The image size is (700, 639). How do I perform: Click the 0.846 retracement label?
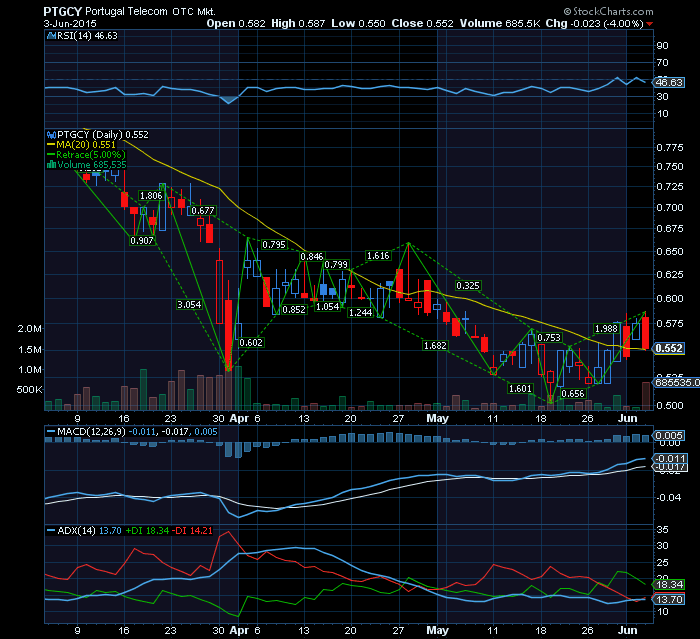(312, 256)
